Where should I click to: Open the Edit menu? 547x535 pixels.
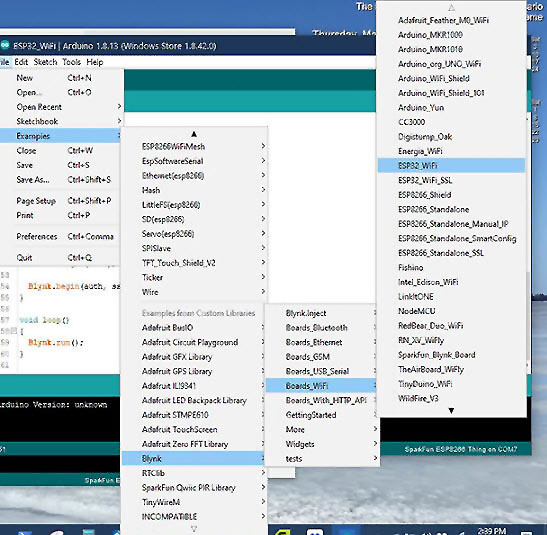[21, 62]
